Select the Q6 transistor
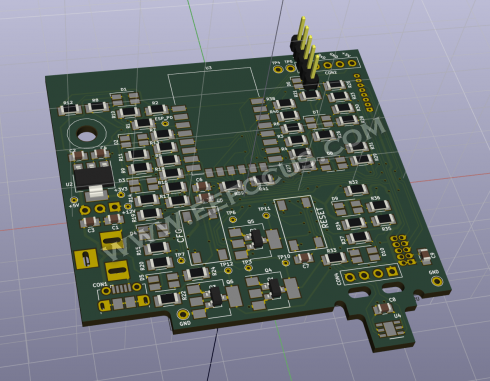This screenshot has height=381, width=490. coord(215,296)
